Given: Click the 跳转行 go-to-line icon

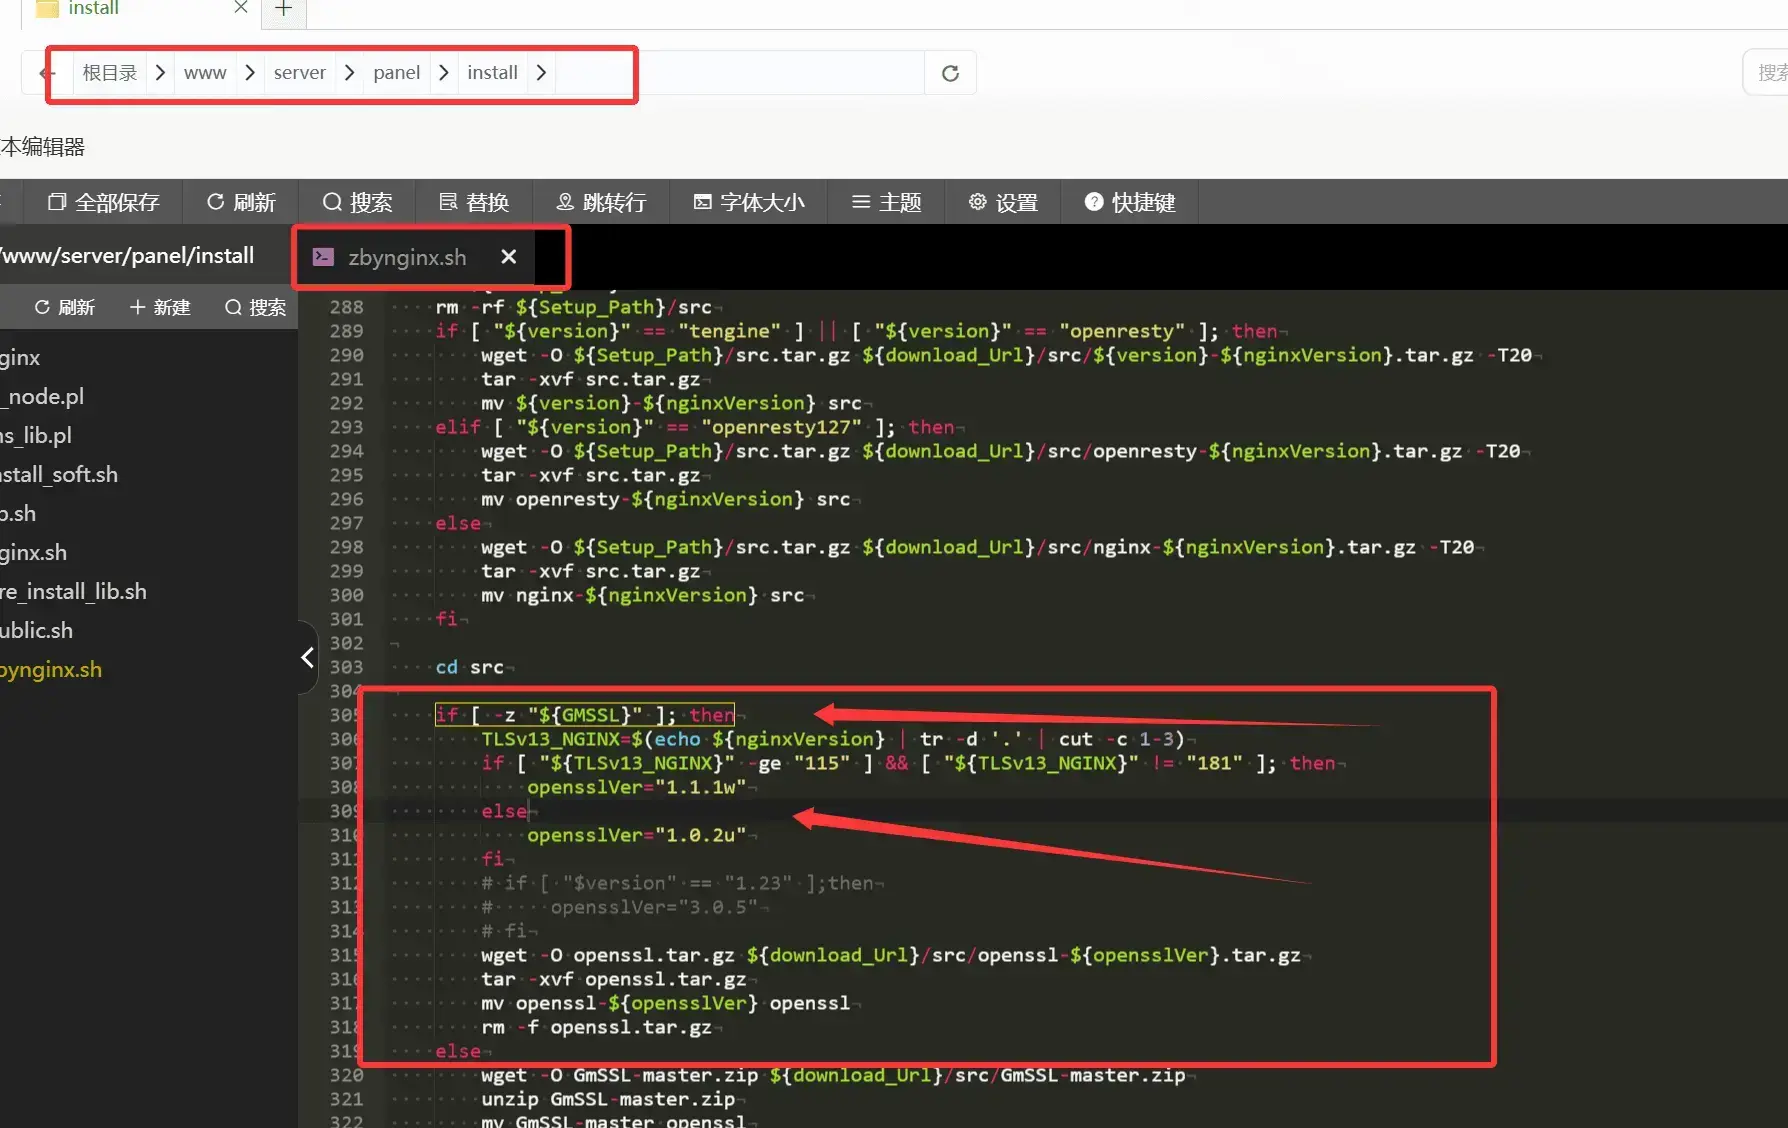Looking at the screenshot, I should click(x=565, y=202).
